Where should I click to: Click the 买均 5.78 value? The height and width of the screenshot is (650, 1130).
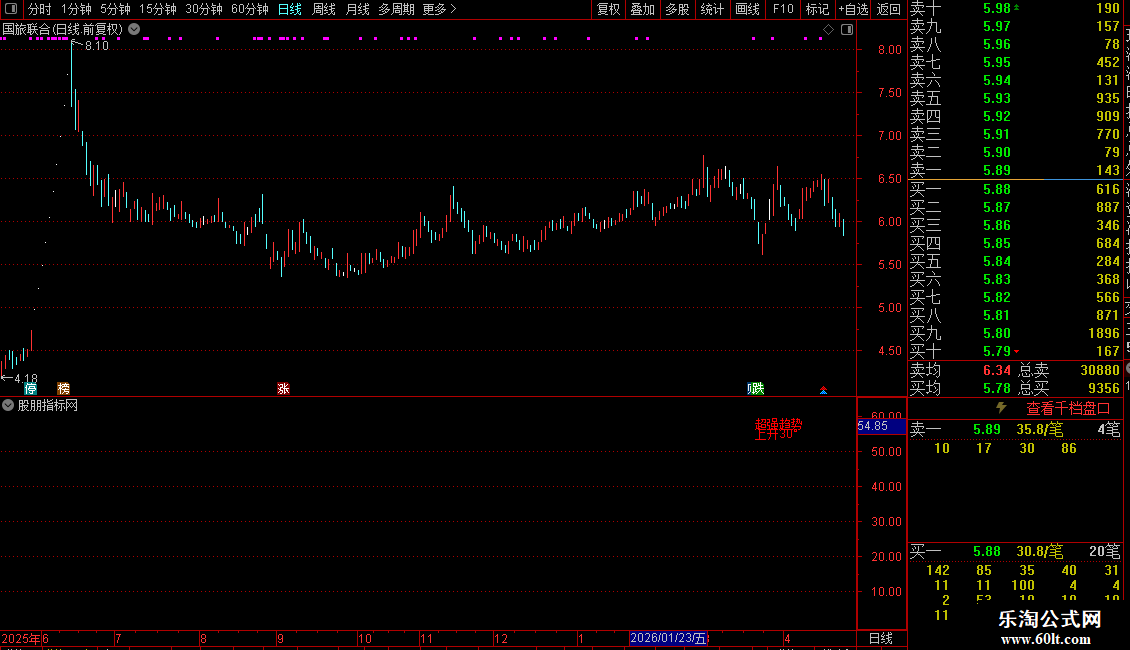click(997, 388)
